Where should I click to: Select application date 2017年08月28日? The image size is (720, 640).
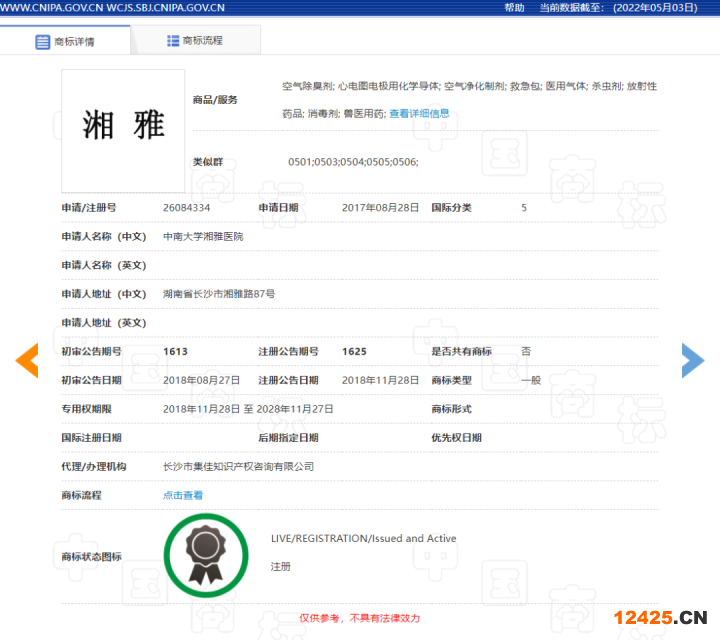click(380, 208)
